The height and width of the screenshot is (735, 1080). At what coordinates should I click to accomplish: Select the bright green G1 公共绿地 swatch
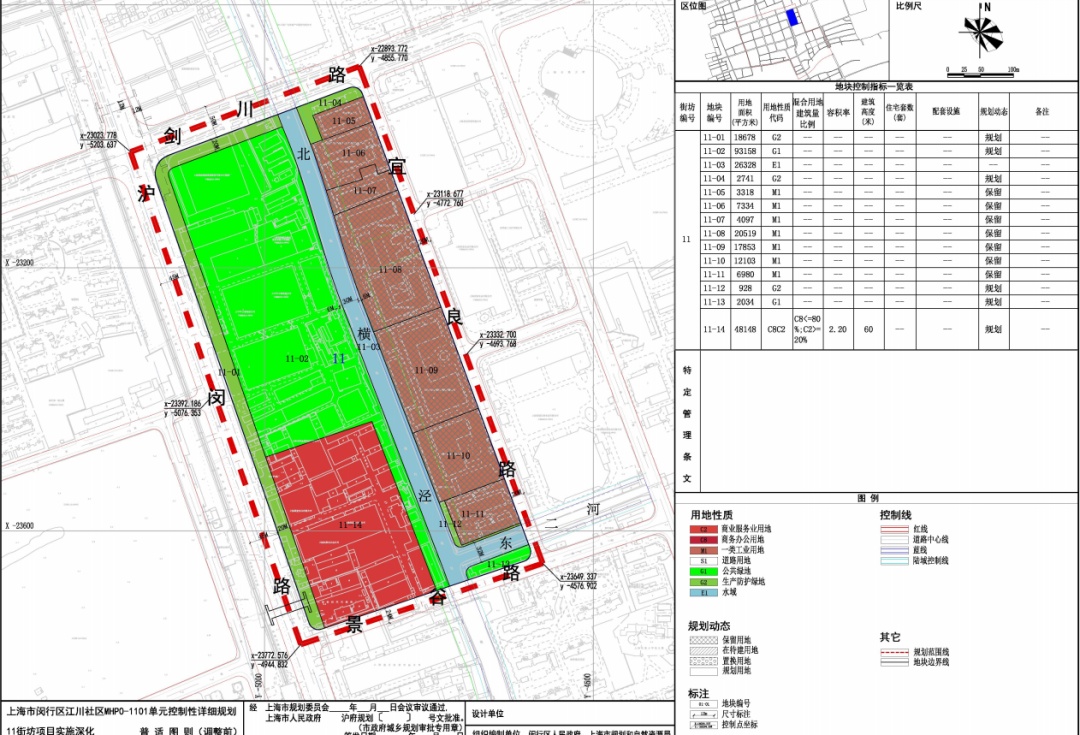(x=703, y=571)
